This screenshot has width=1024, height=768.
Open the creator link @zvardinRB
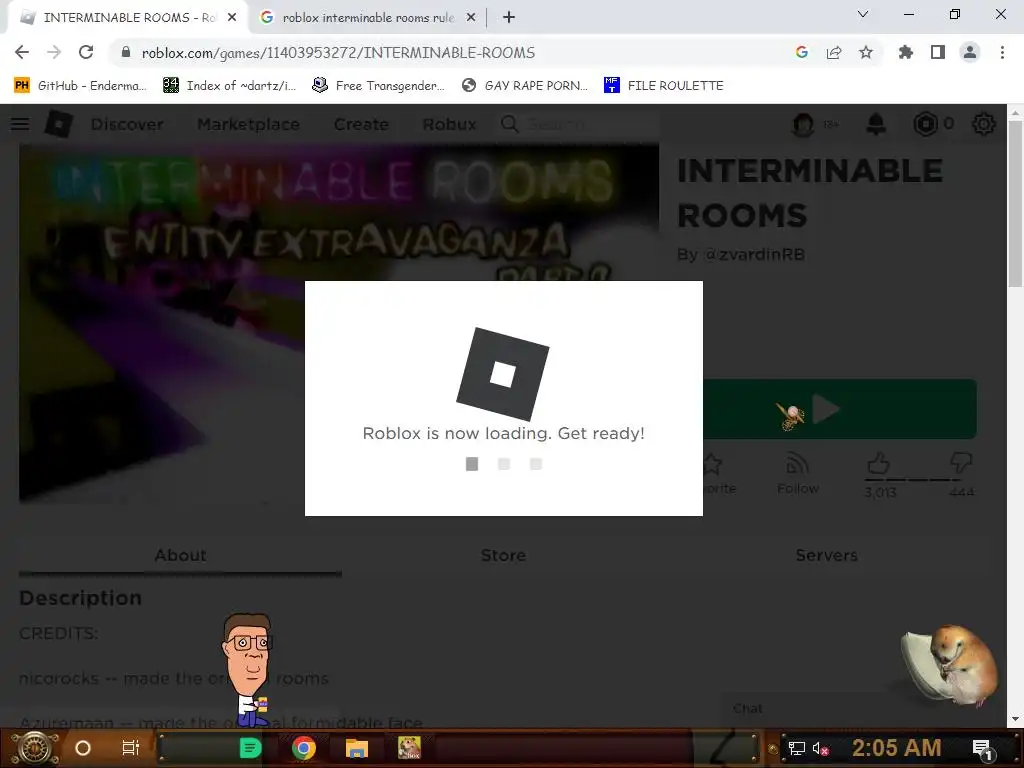pos(754,254)
